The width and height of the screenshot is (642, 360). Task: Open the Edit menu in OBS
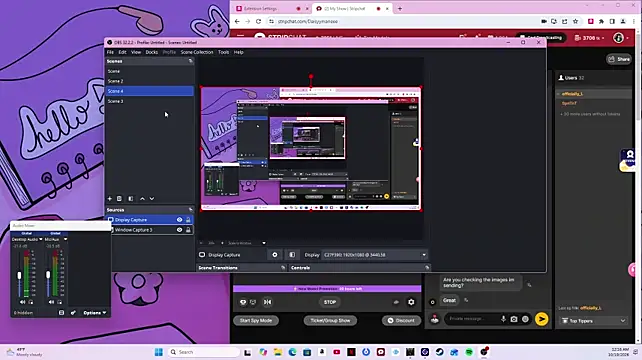pyautogui.click(x=122, y=52)
